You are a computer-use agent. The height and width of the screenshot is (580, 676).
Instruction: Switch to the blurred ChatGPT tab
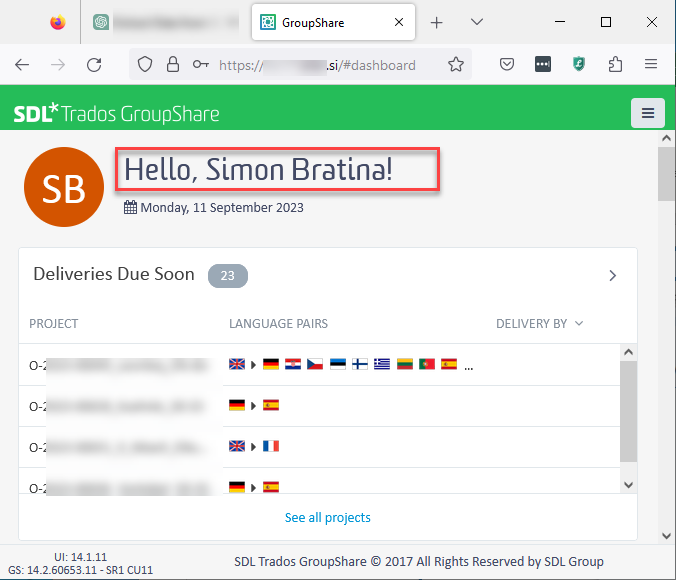166,22
